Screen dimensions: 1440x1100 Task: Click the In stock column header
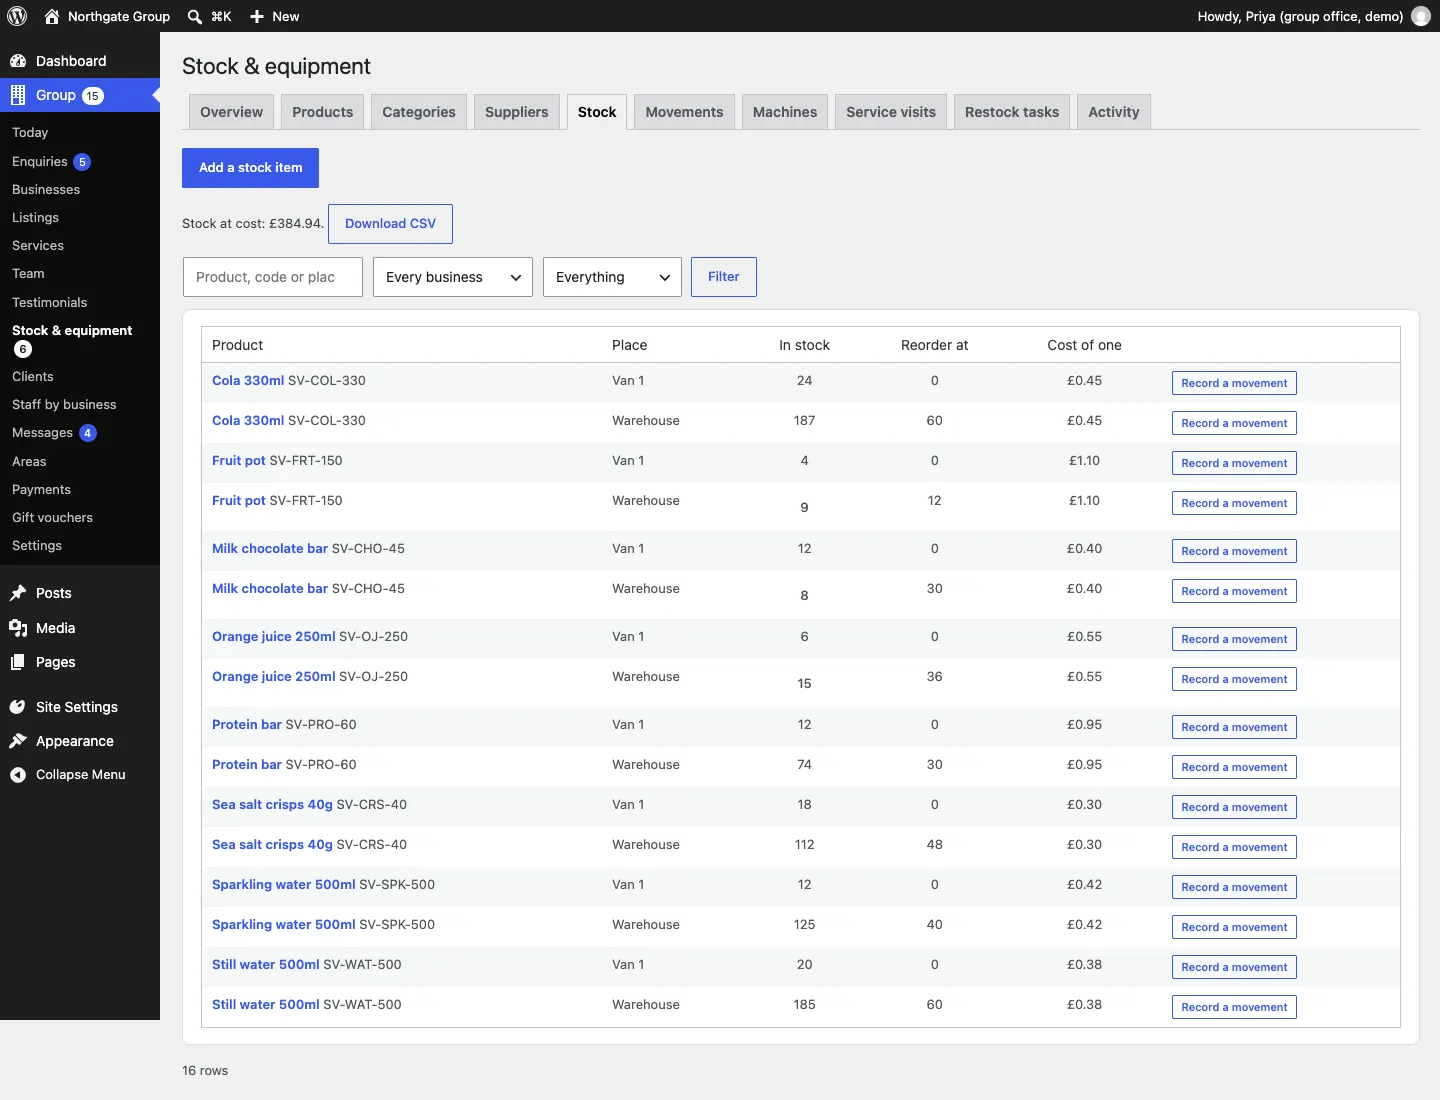pyautogui.click(x=804, y=345)
